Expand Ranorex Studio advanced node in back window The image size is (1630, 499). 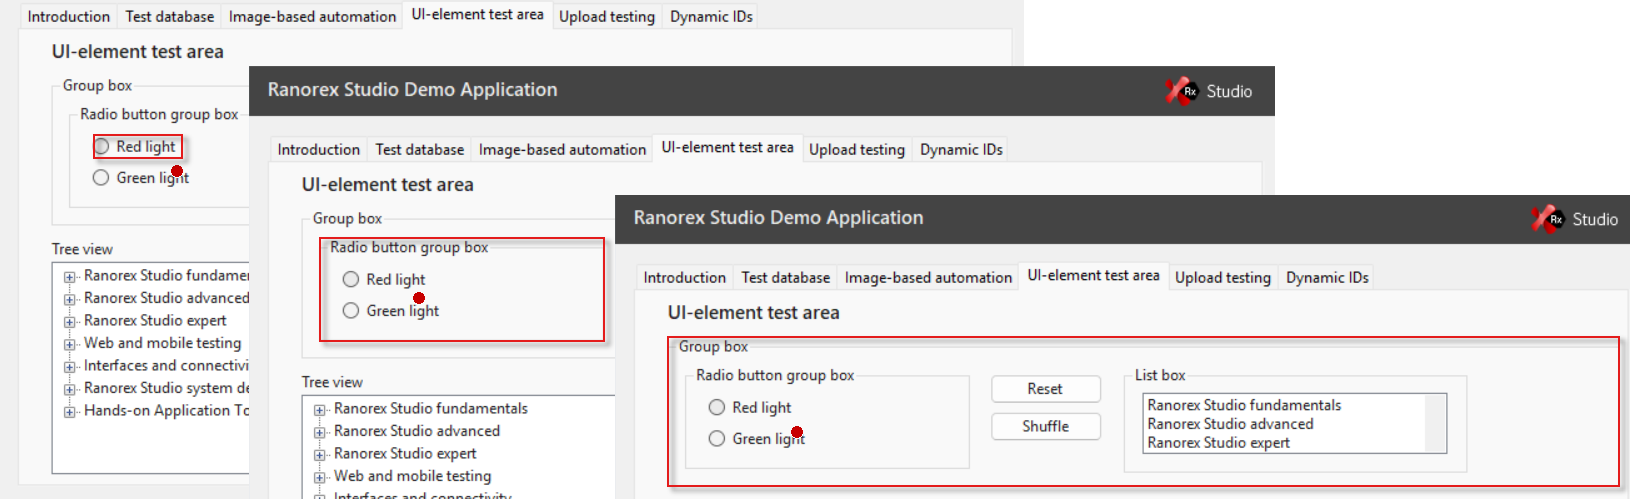pos(70,299)
